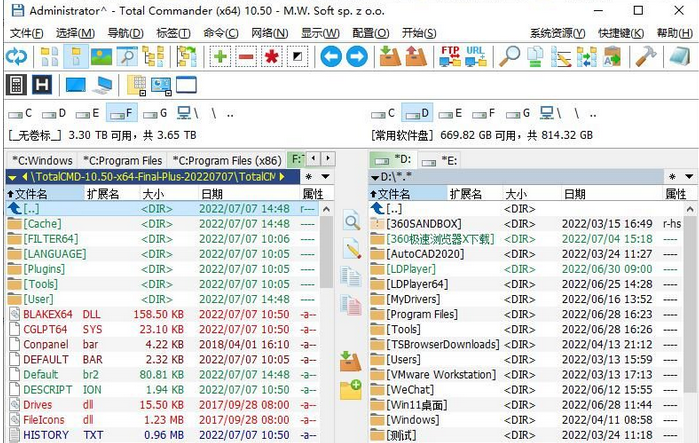Unselect group with red minus icon
Viewport: 699px width, 443px height.
coord(246,57)
